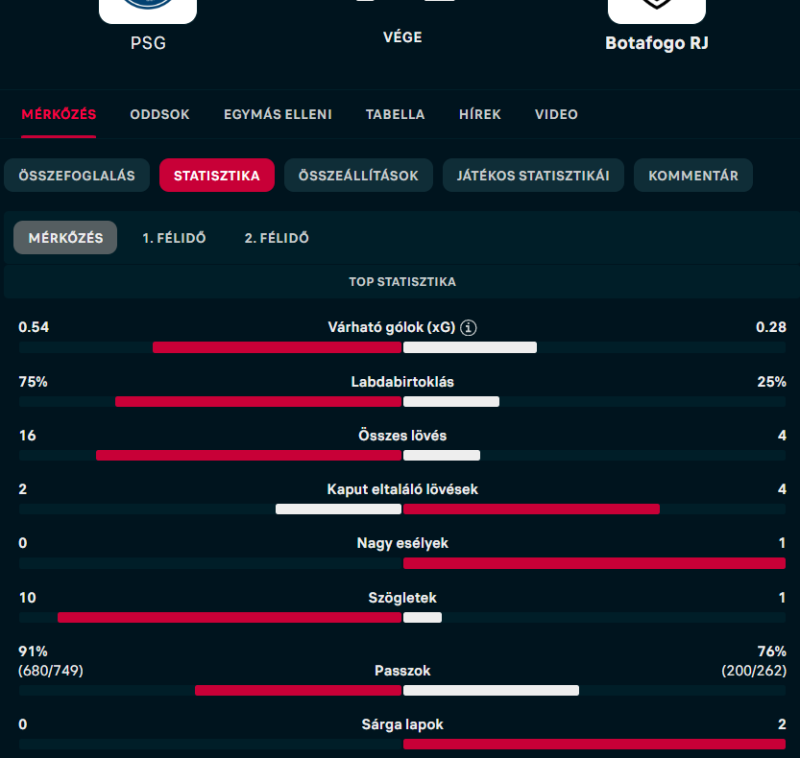Click PSG's 10 corners value
800x758 pixels.
point(28,598)
